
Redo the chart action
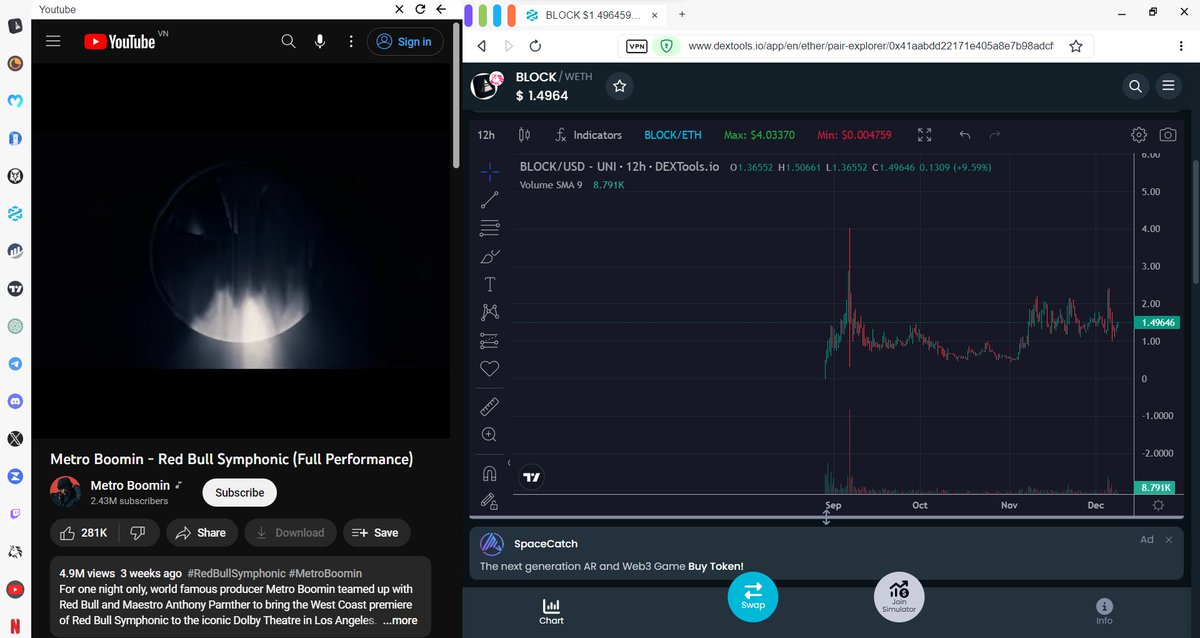pos(995,135)
